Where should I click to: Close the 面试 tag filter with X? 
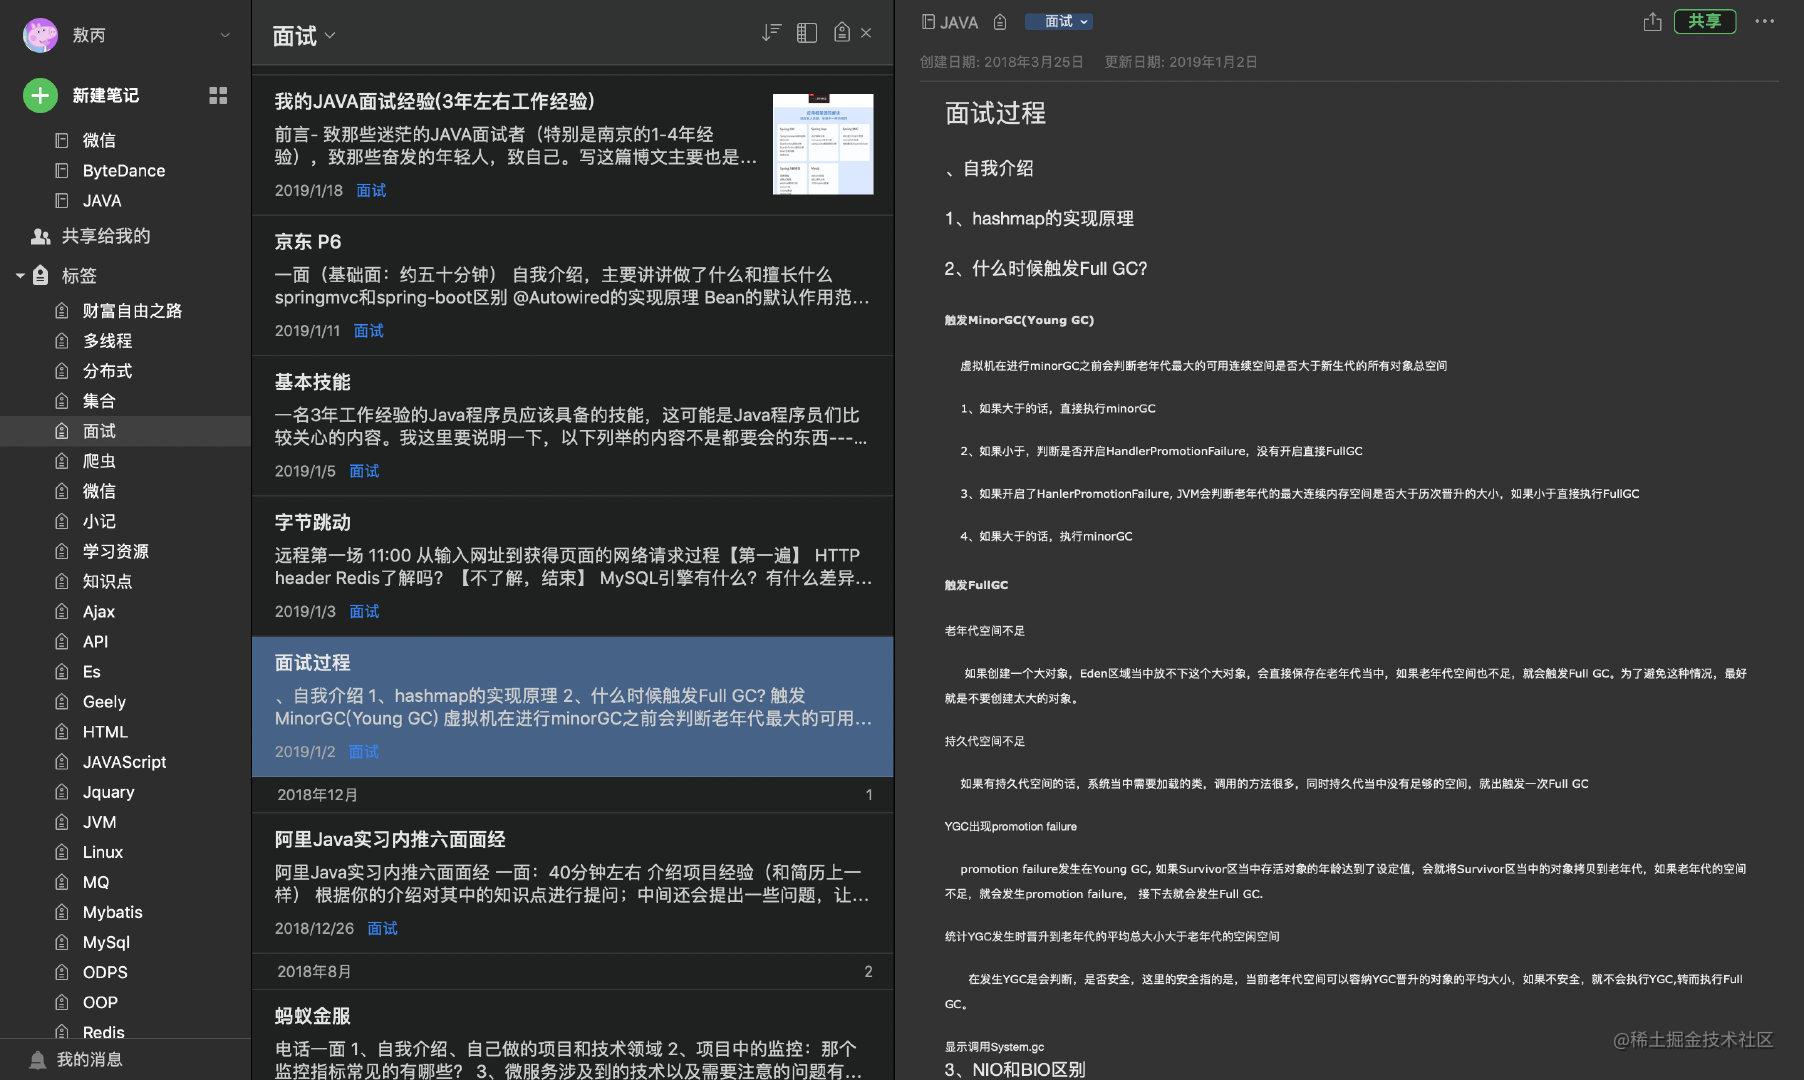tap(866, 33)
